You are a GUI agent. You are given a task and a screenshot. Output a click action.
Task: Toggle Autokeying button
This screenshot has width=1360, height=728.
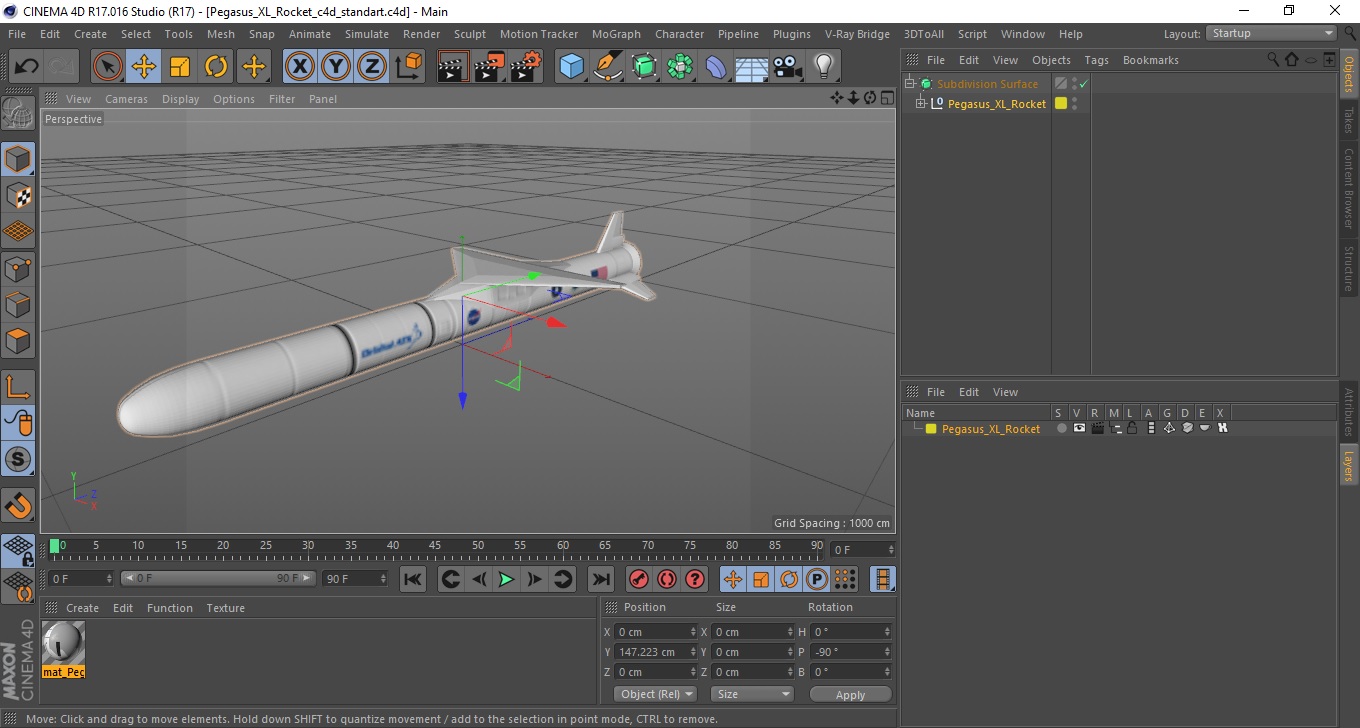[667, 579]
